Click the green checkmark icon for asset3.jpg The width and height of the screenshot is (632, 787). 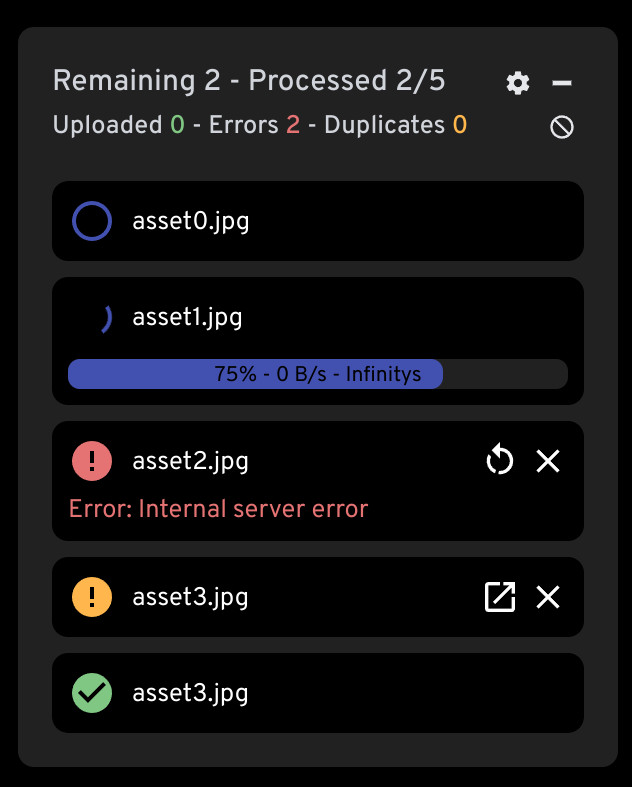[x=92, y=693]
